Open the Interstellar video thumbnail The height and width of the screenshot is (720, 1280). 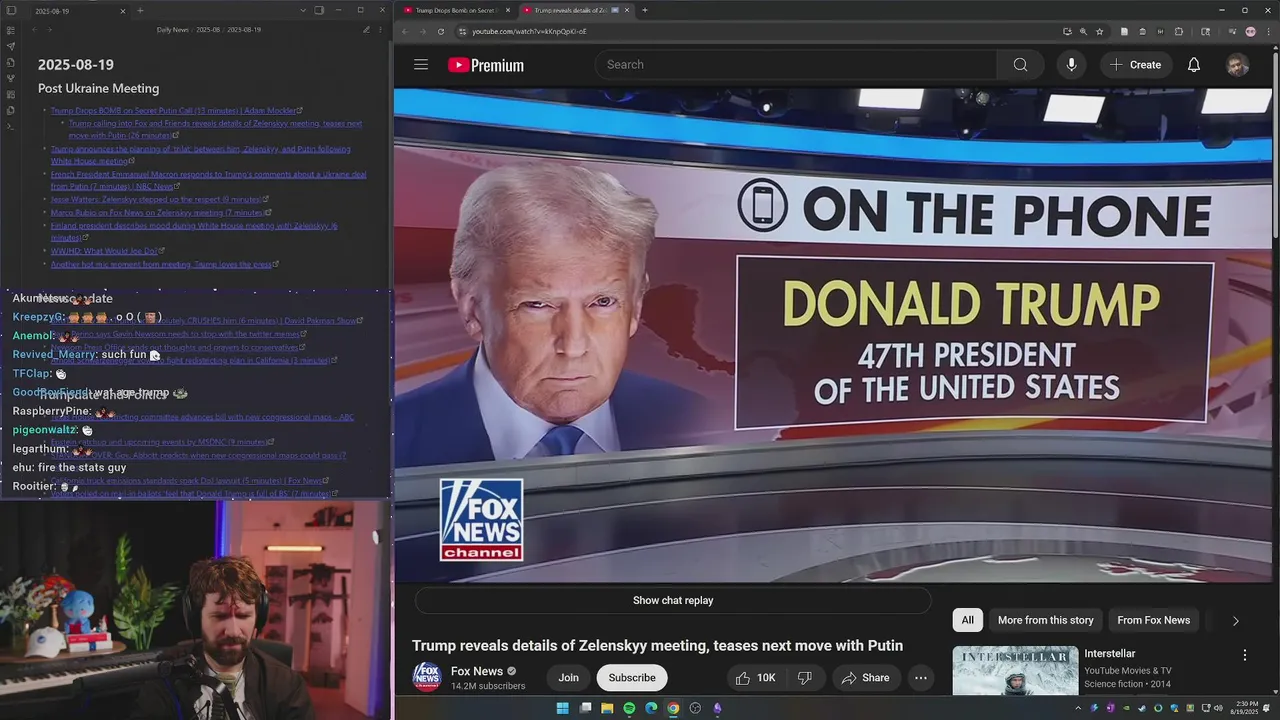1015,671
